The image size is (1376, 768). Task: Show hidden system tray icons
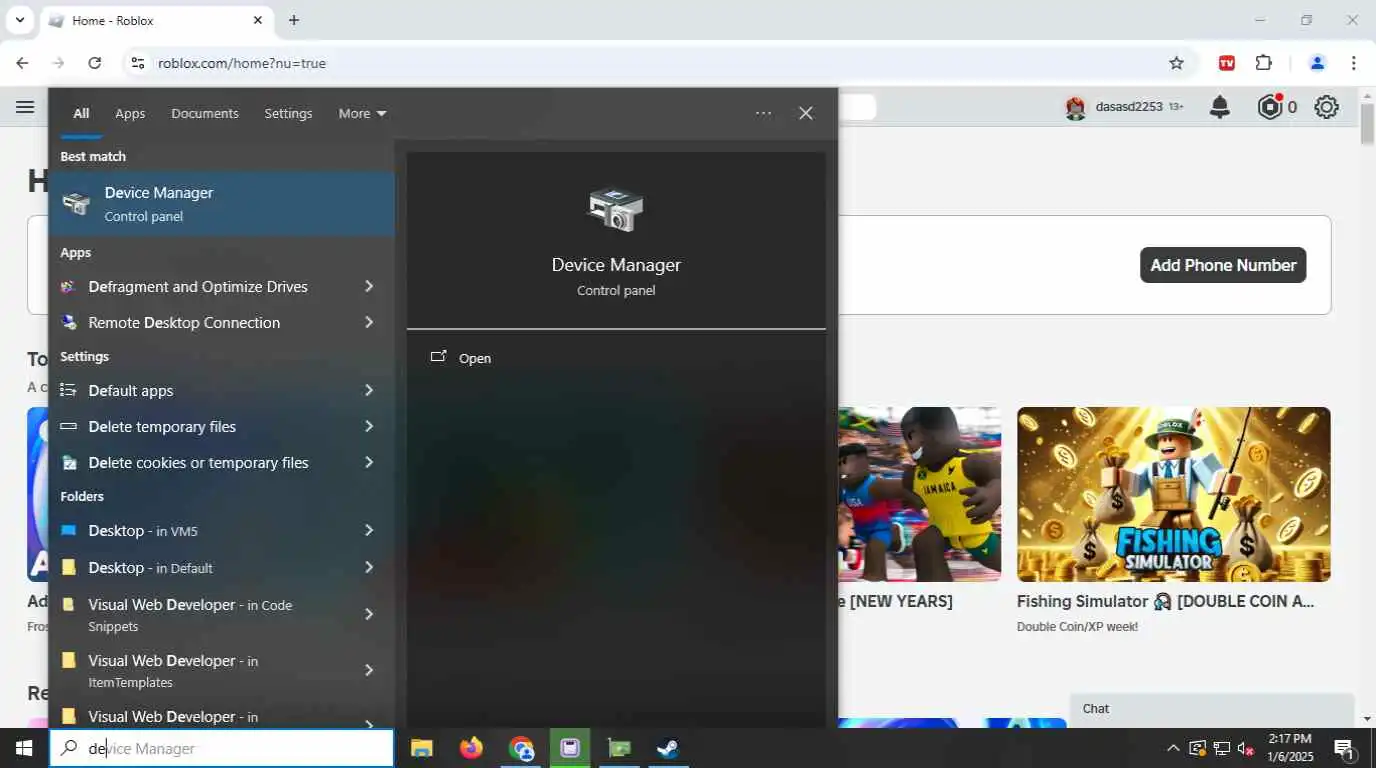(x=1173, y=748)
